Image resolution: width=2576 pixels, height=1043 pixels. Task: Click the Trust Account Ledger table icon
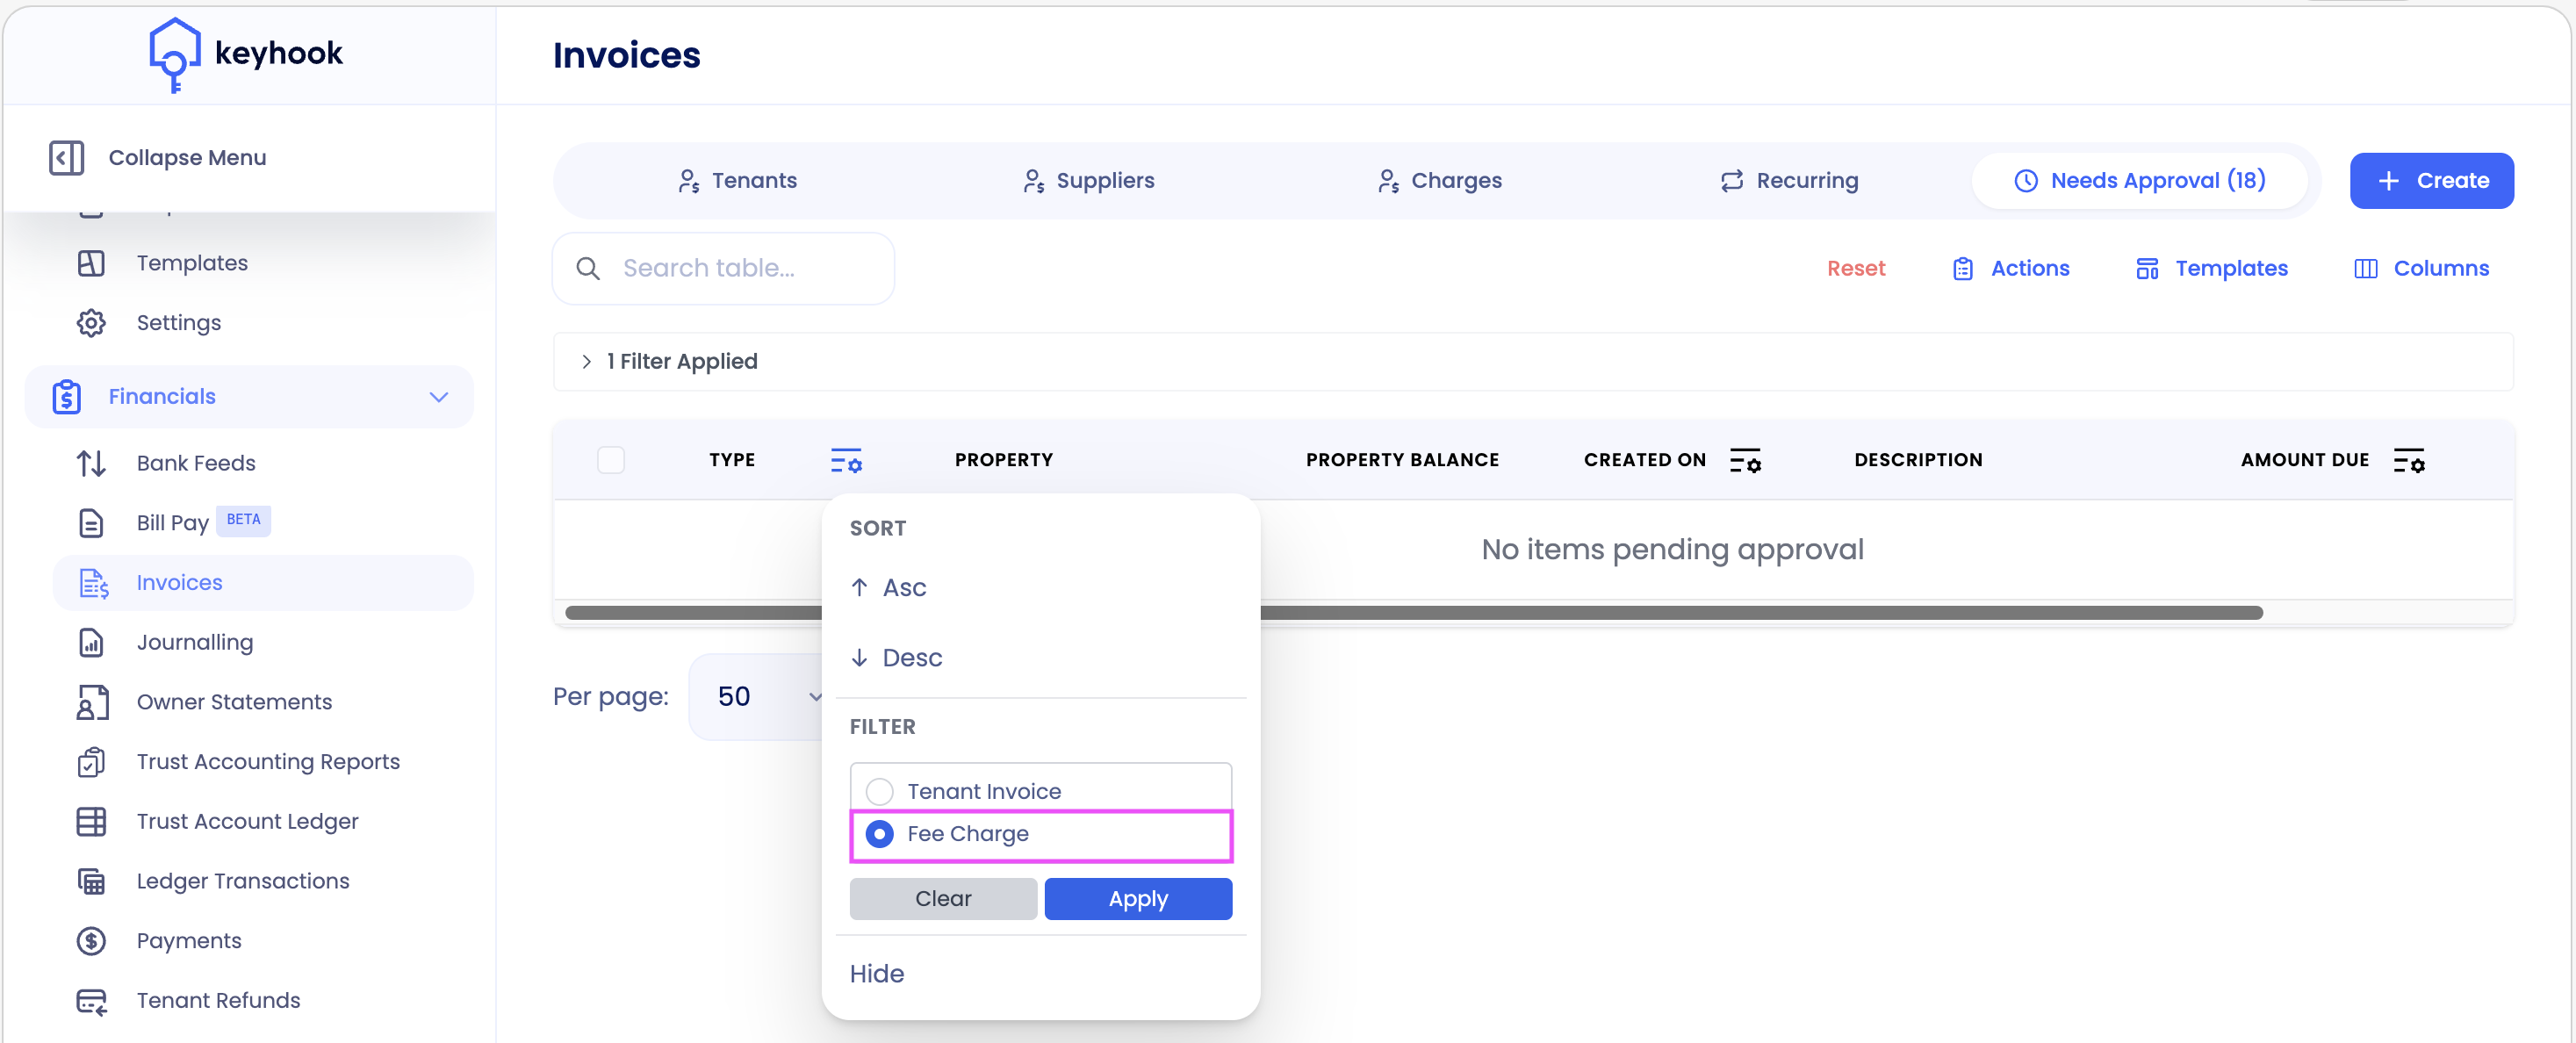tap(91, 822)
